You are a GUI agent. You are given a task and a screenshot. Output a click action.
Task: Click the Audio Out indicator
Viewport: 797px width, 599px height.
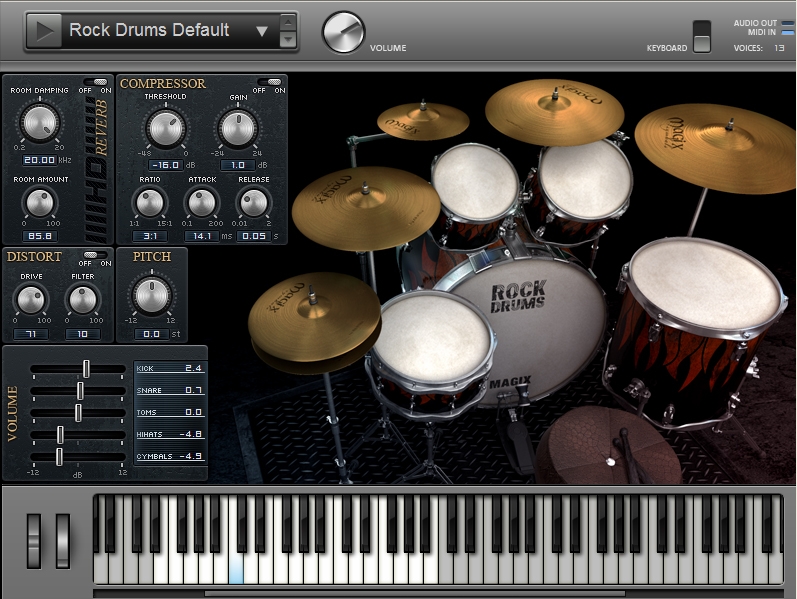tap(787, 23)
